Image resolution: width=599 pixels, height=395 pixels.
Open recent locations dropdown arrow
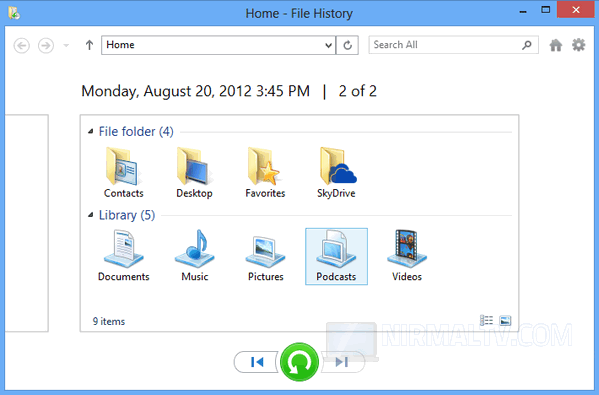66,45
